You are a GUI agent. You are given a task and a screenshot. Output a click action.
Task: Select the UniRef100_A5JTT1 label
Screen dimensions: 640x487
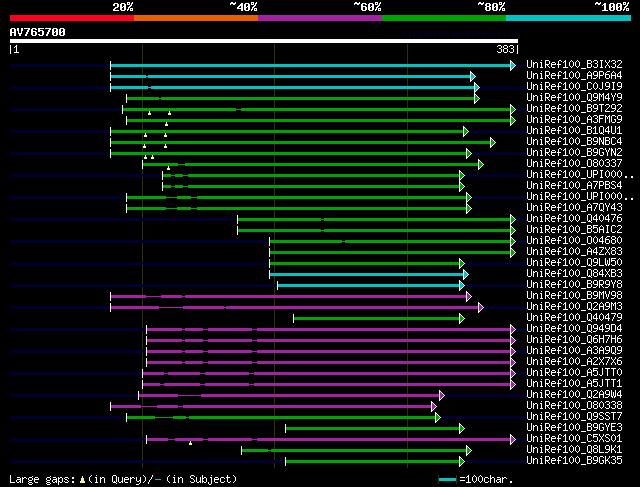point(574,384)
